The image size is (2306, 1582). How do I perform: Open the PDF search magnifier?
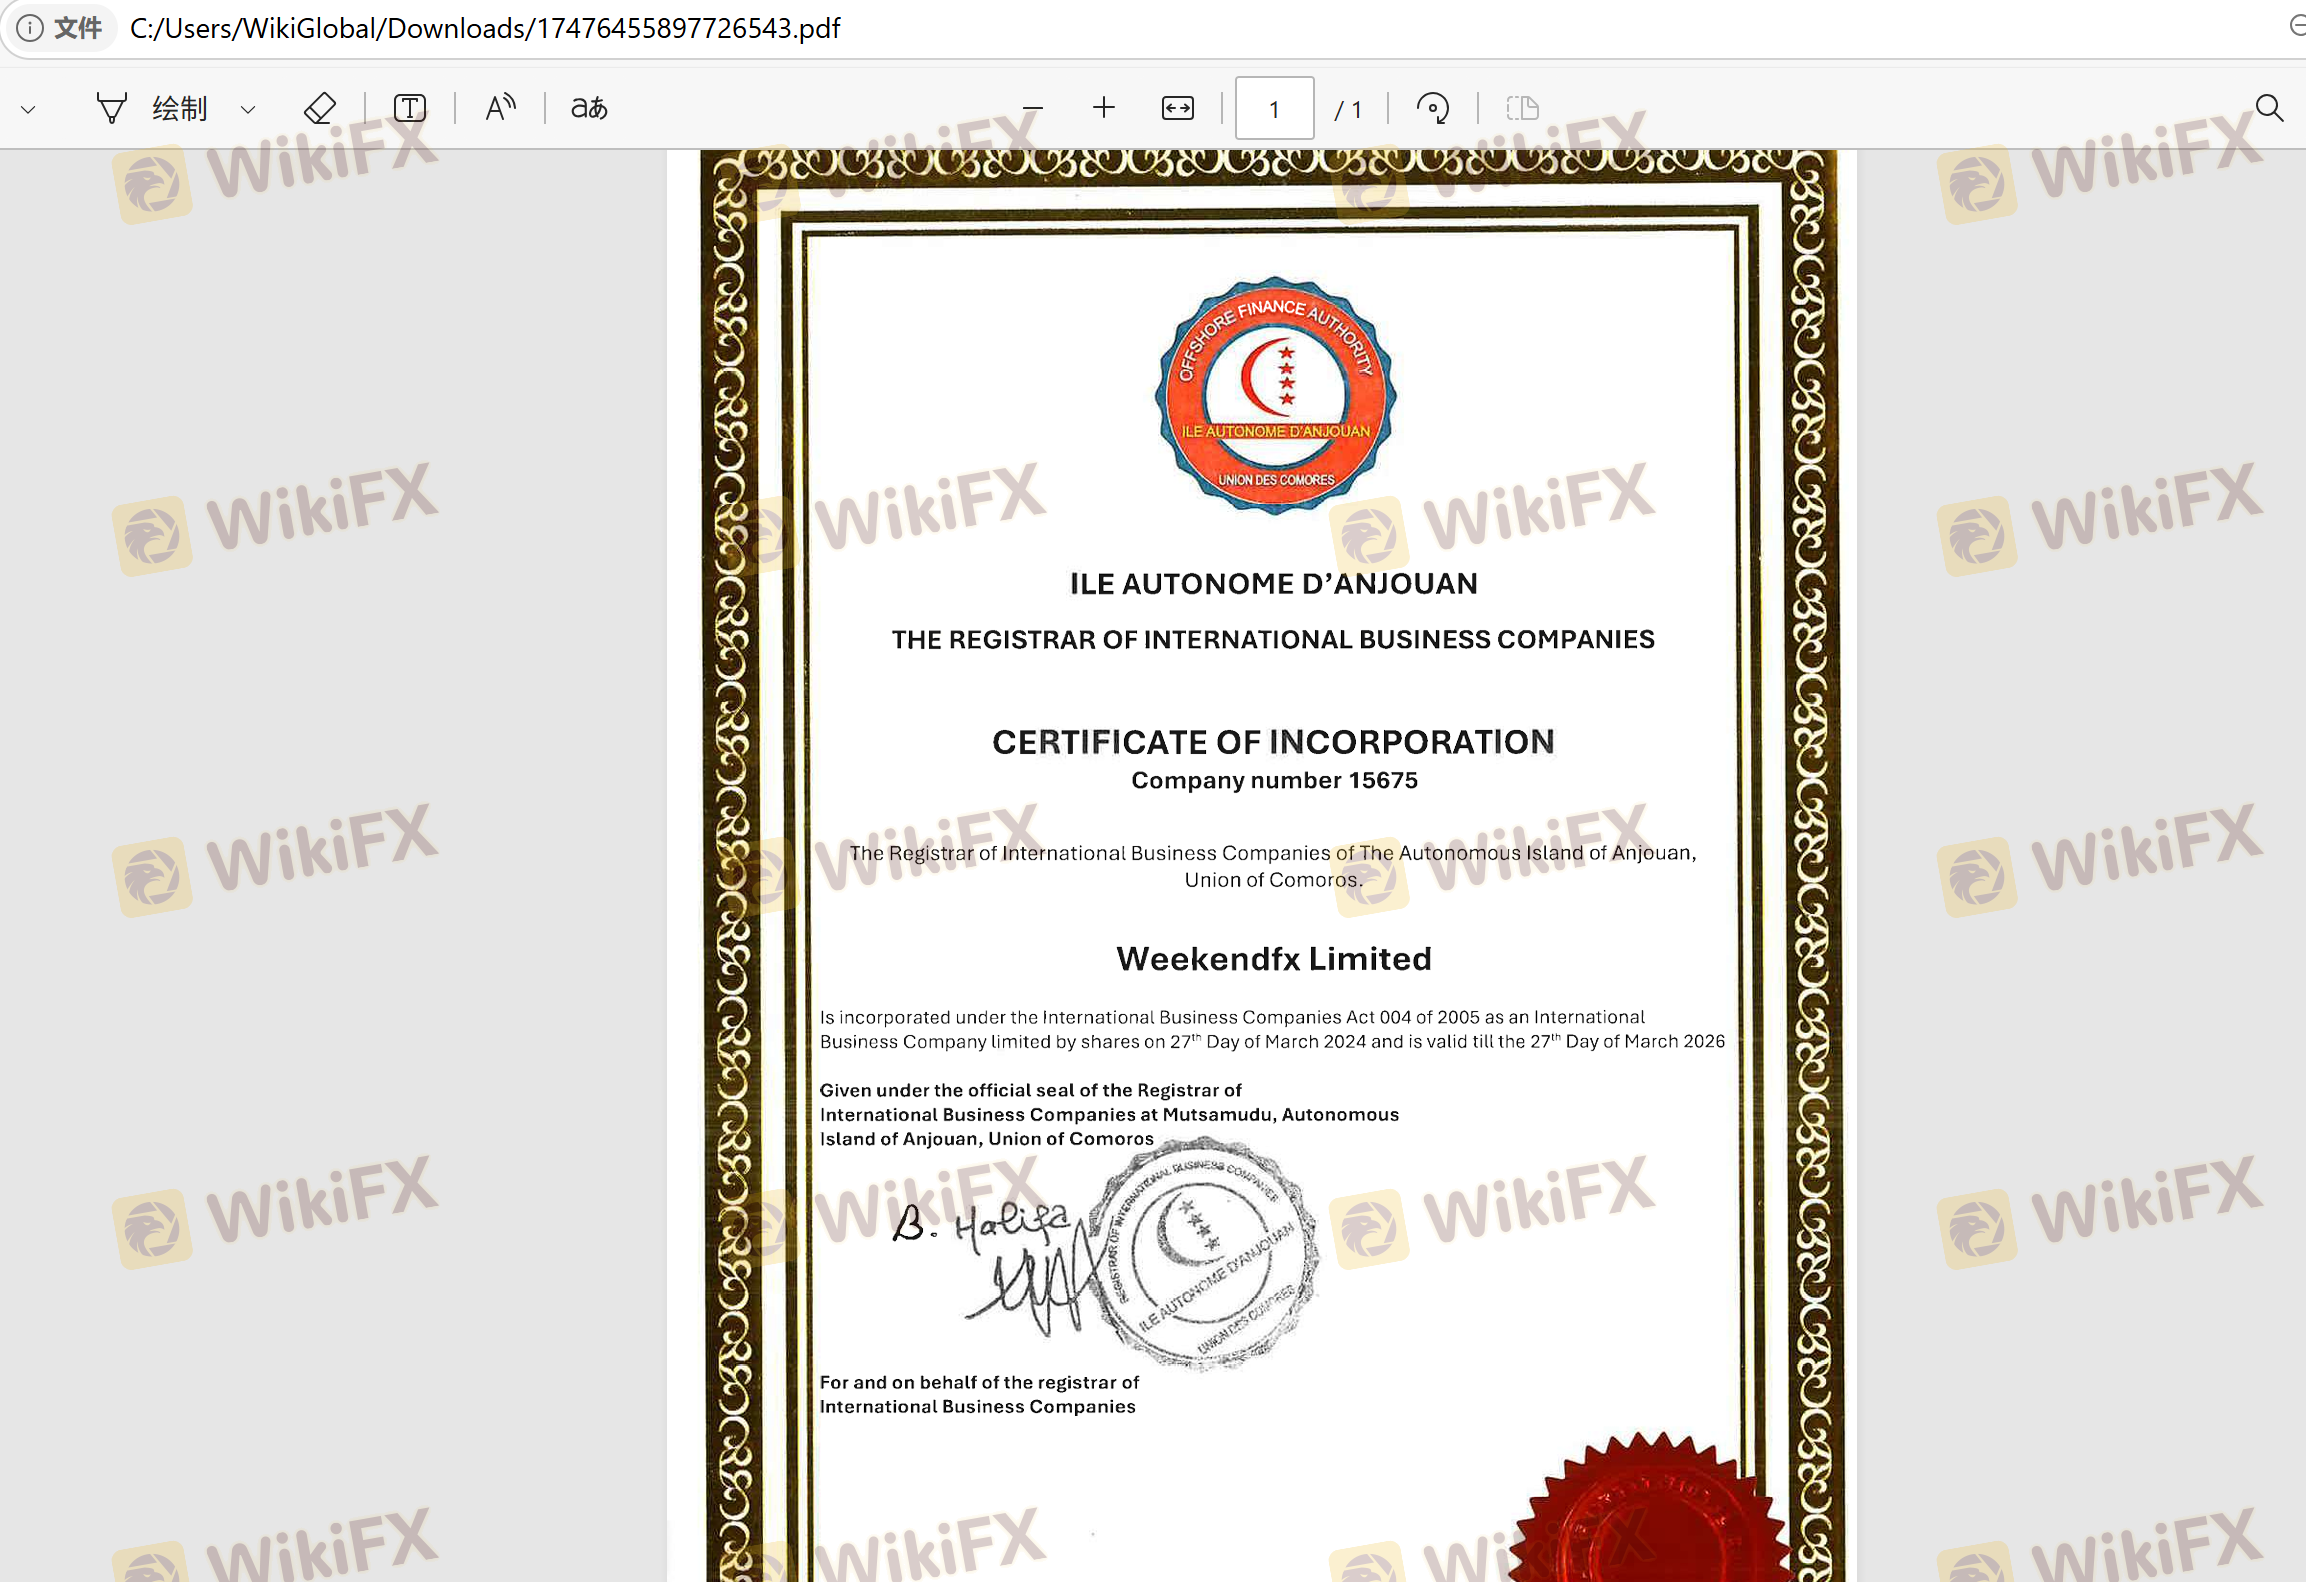(x=2269, y=108)
